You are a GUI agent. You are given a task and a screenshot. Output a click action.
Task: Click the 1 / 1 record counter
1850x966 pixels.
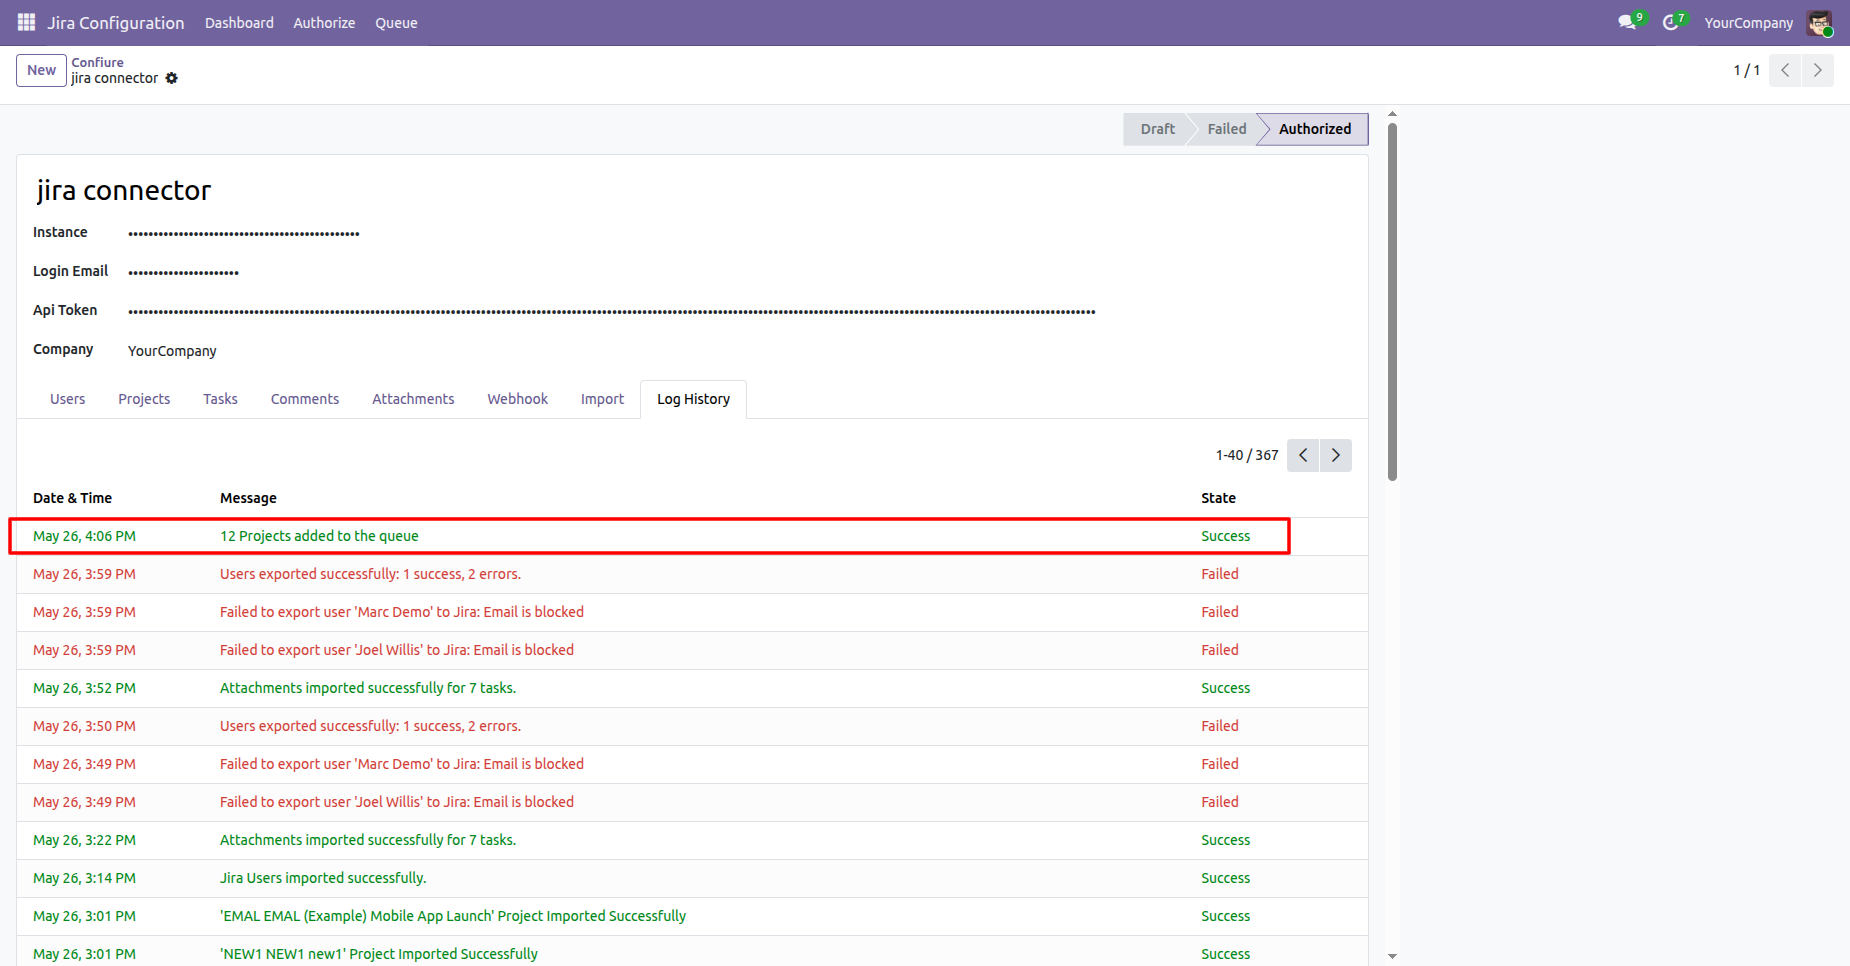click(x=1746, y=70)
